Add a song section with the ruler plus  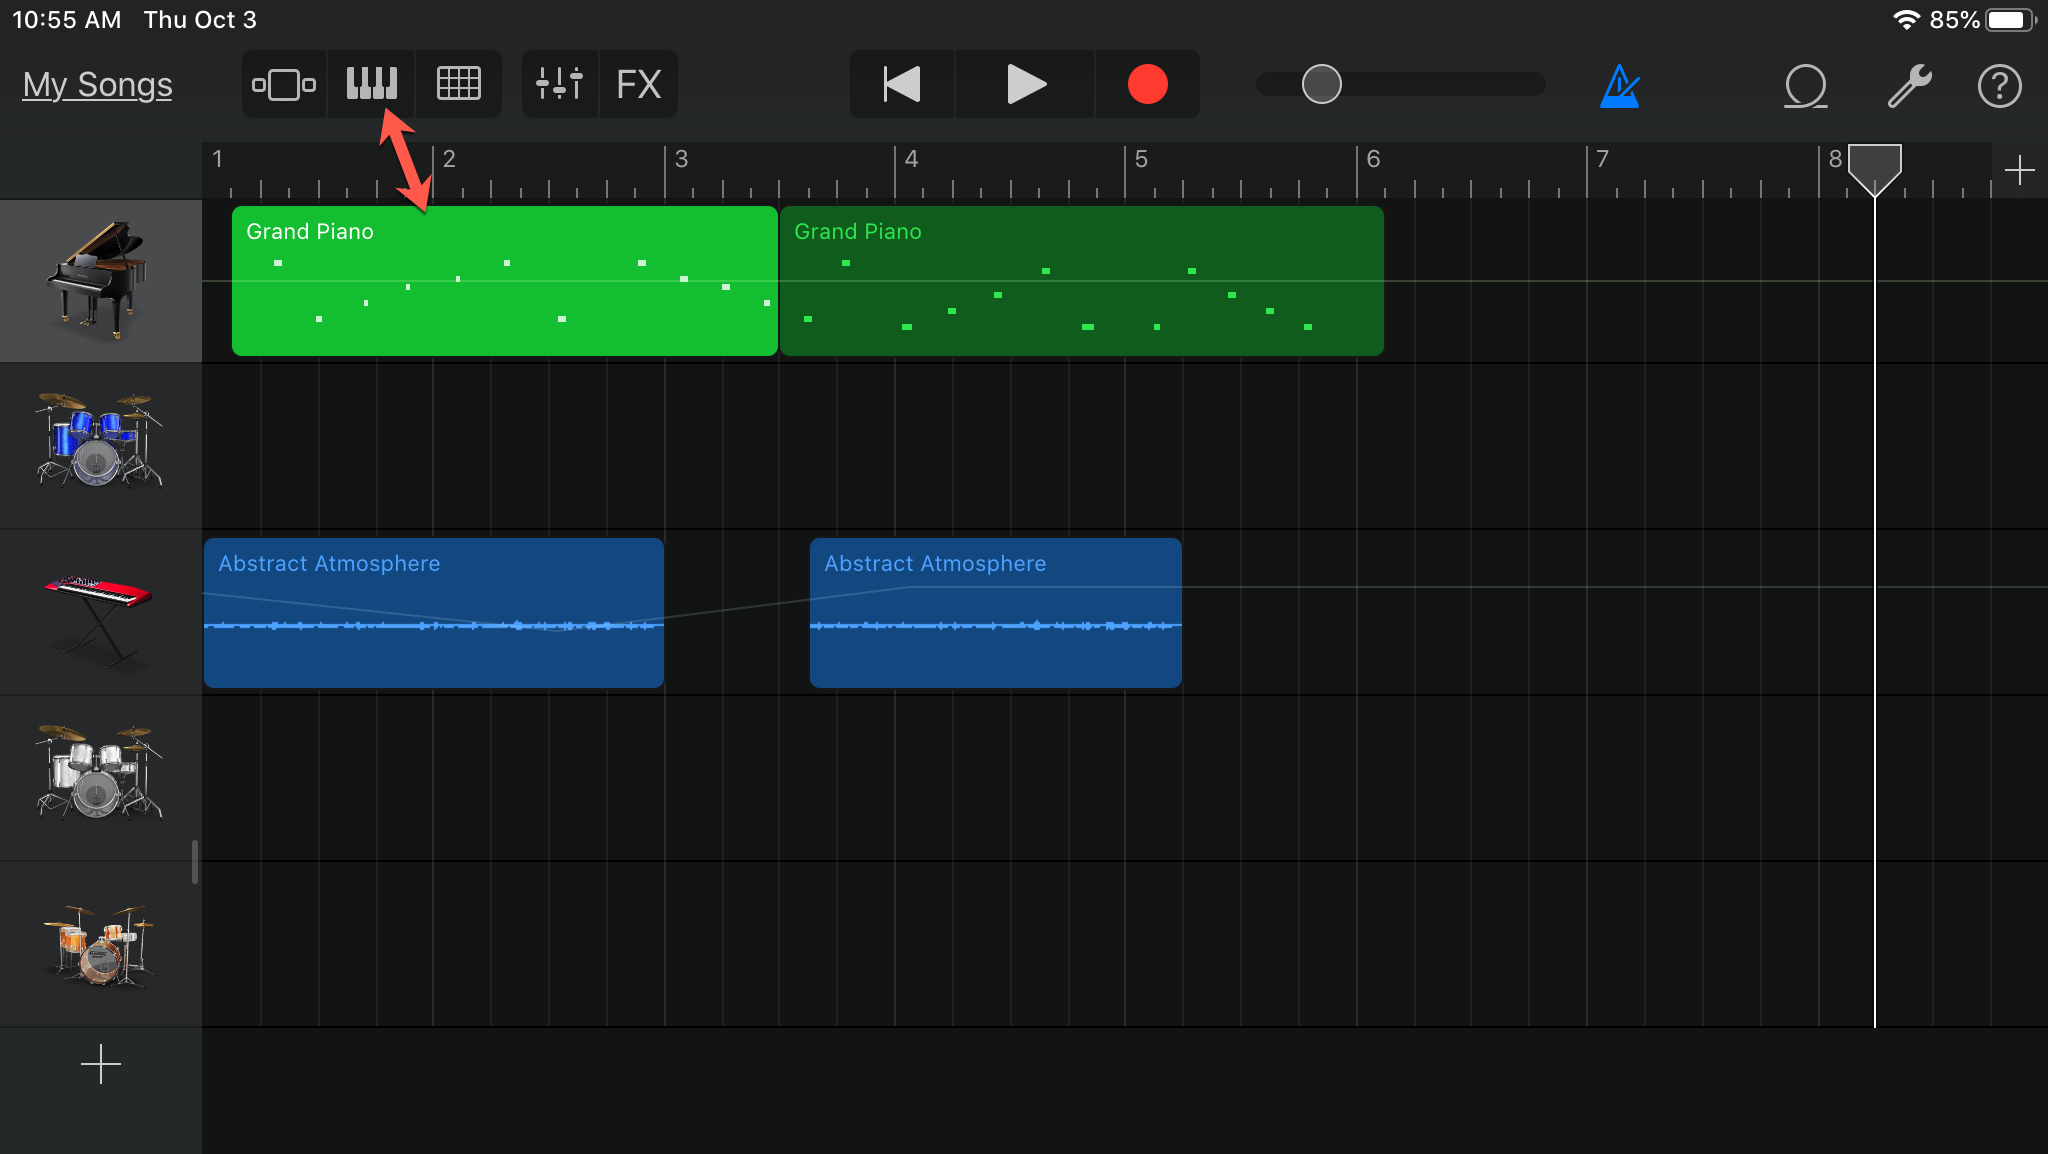(2019, 170)
